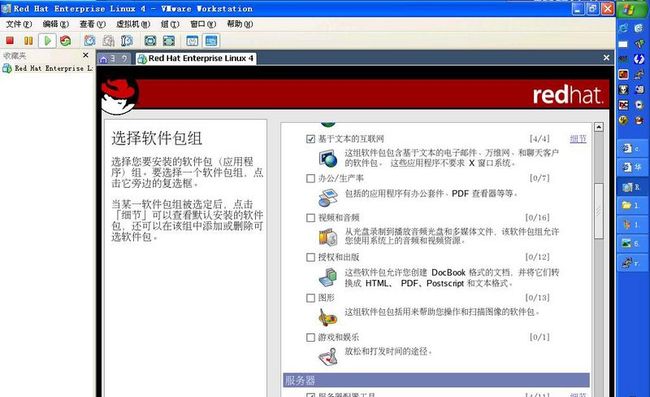The image size is (650, 397).
Task: Click the 授权和出版 package group icon
Action: pyautogui.click(x=328, y=277)
